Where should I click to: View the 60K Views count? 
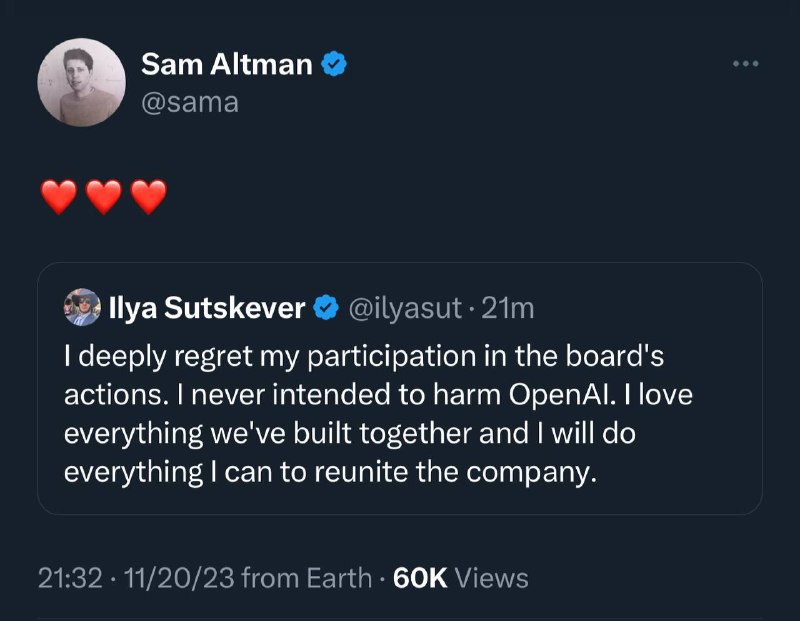pyautogui.click(x=460, y=577)
